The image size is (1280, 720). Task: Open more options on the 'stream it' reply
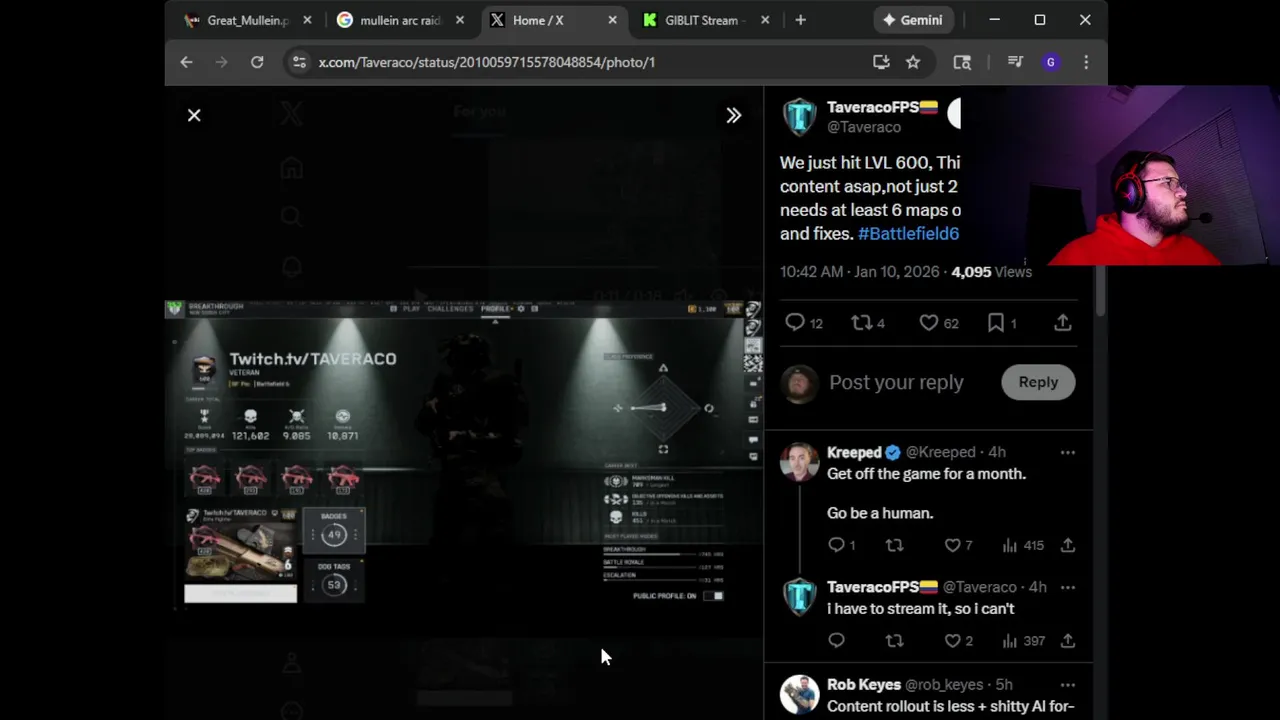coord(1067,587)
